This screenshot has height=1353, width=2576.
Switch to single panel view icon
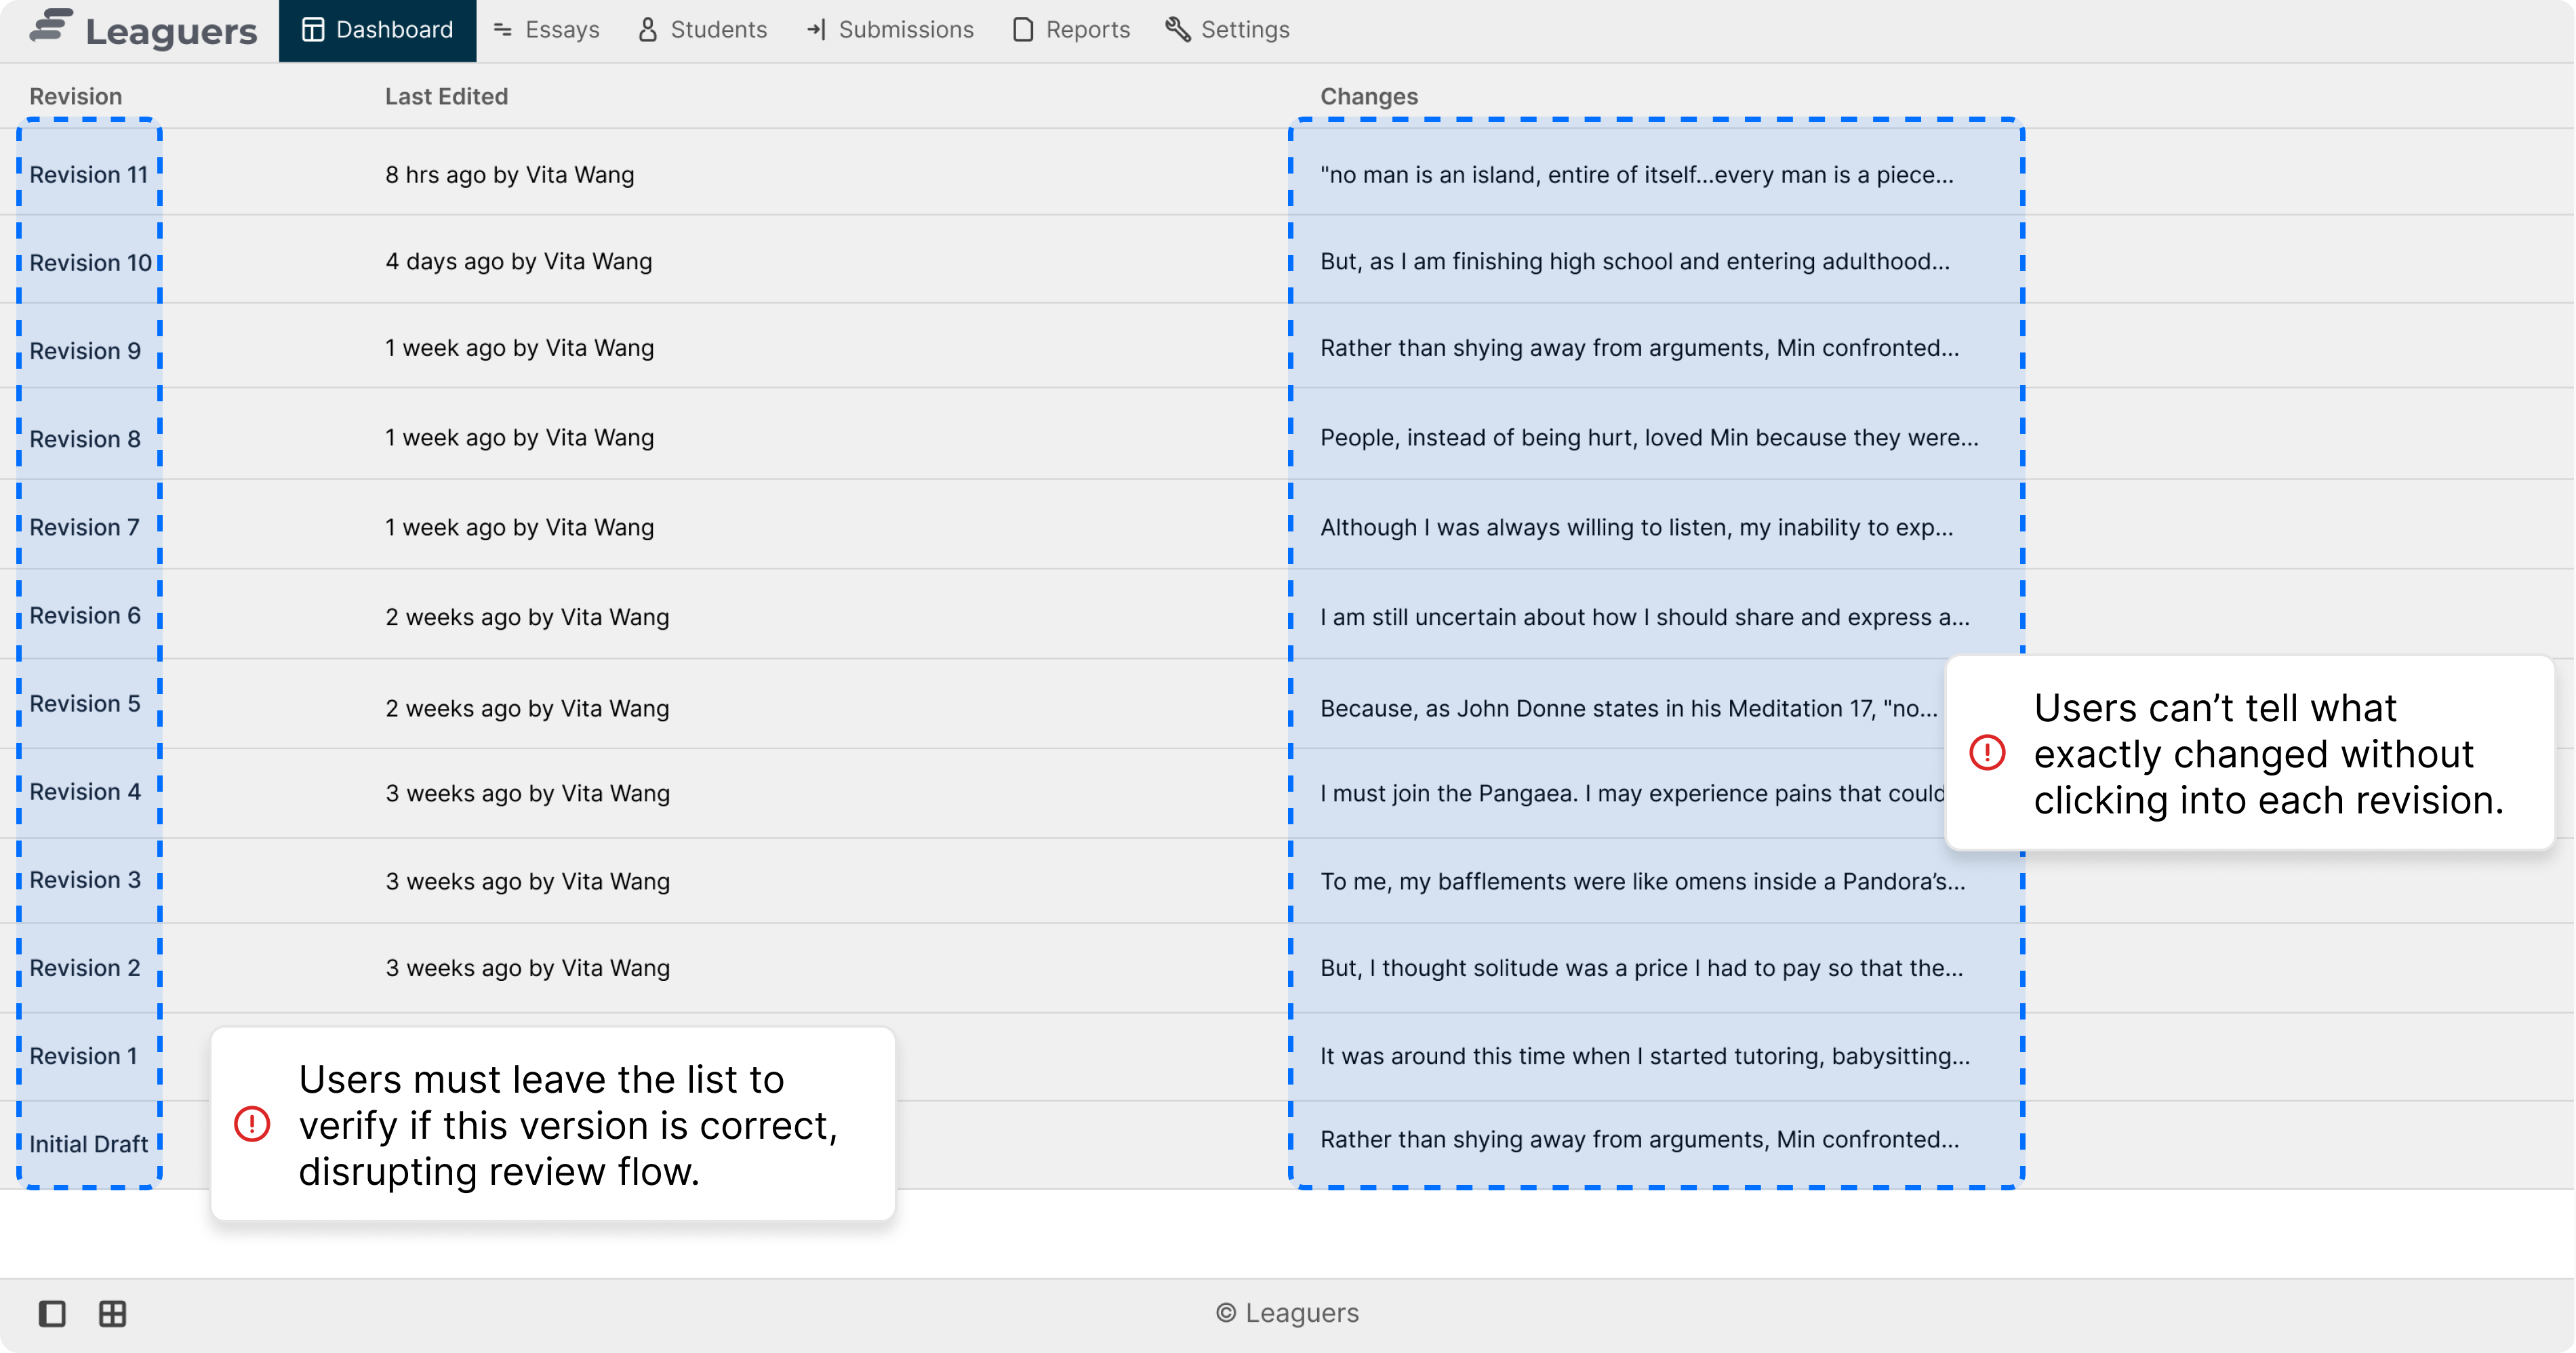(x=52, y=1313)
